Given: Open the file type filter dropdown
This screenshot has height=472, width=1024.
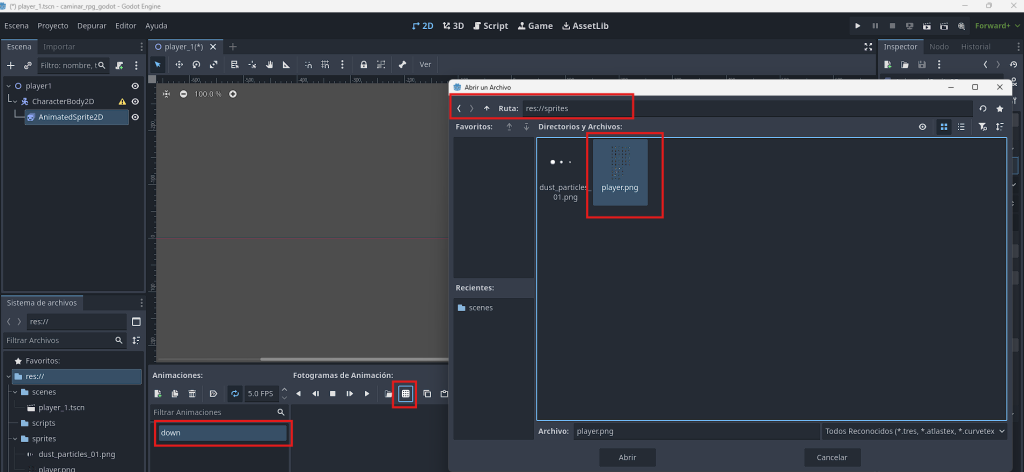Looking at the screenshot, I should pyautogui.click(x=912, y=431).
